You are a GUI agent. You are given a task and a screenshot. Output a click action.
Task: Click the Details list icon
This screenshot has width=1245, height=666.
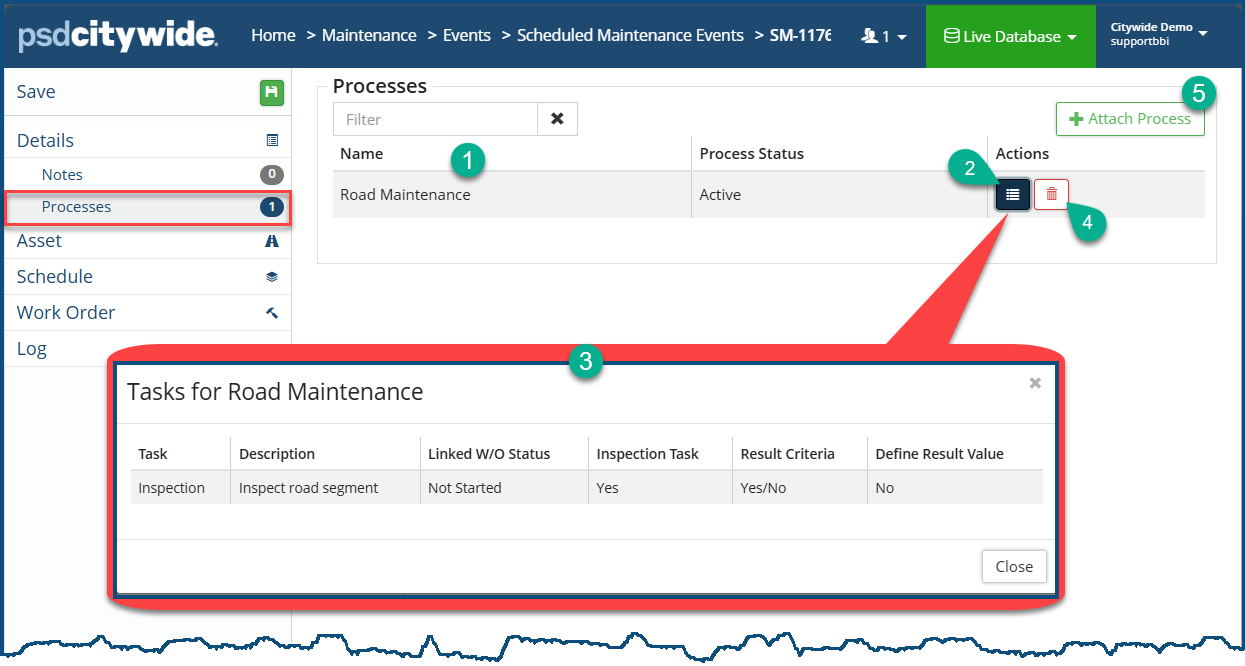point(272,141)
